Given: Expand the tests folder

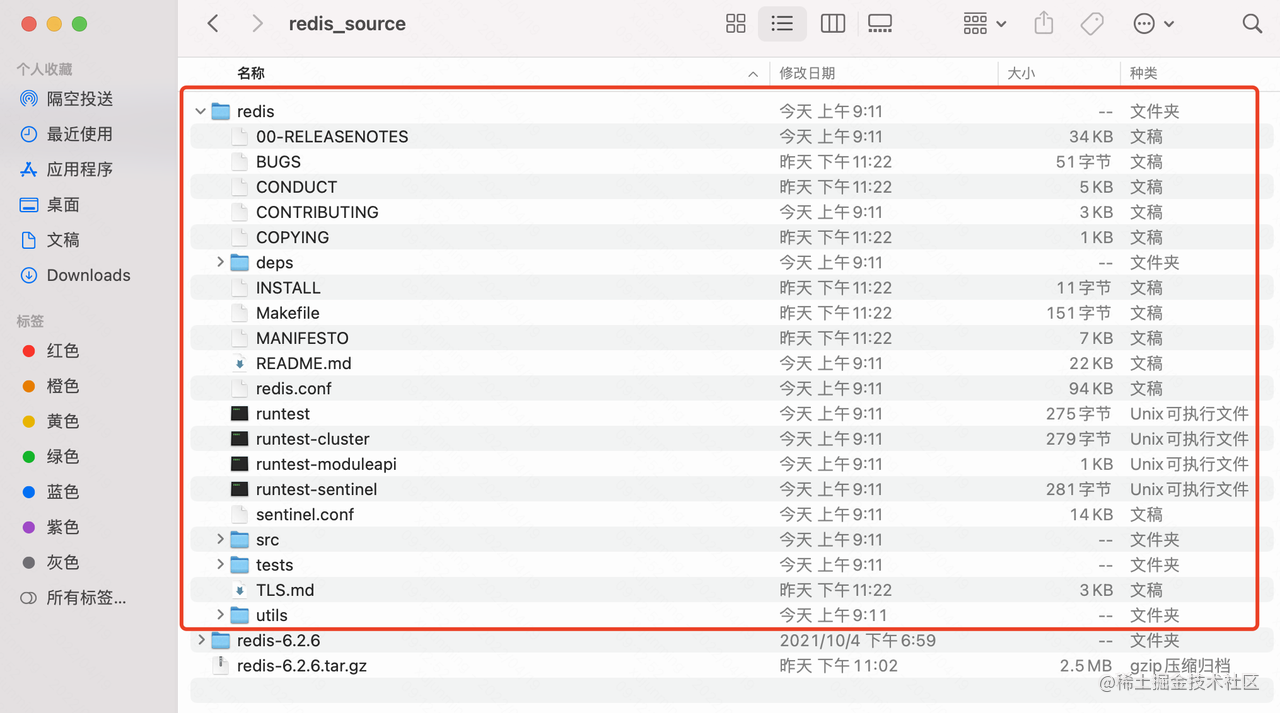Looking at the screenshot, I should pos(220,564).
